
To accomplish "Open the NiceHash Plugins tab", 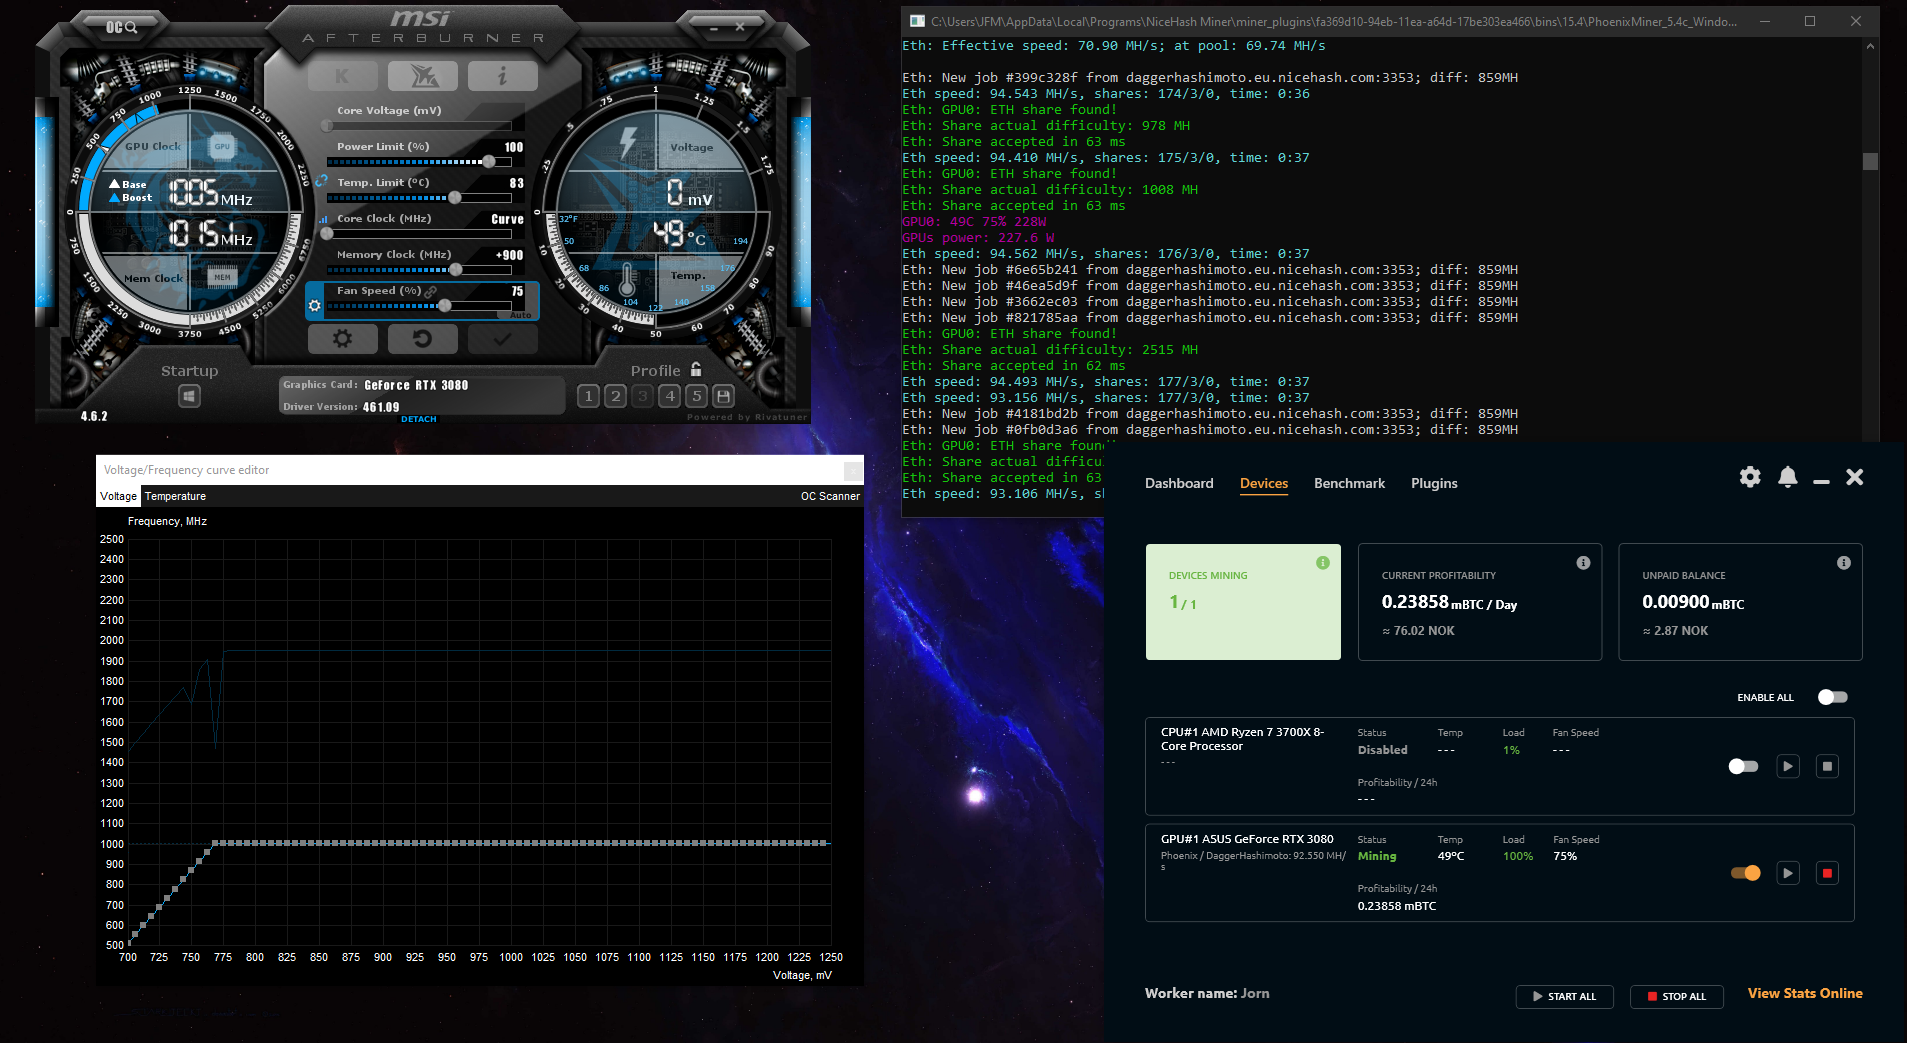I will (1434, 483).
